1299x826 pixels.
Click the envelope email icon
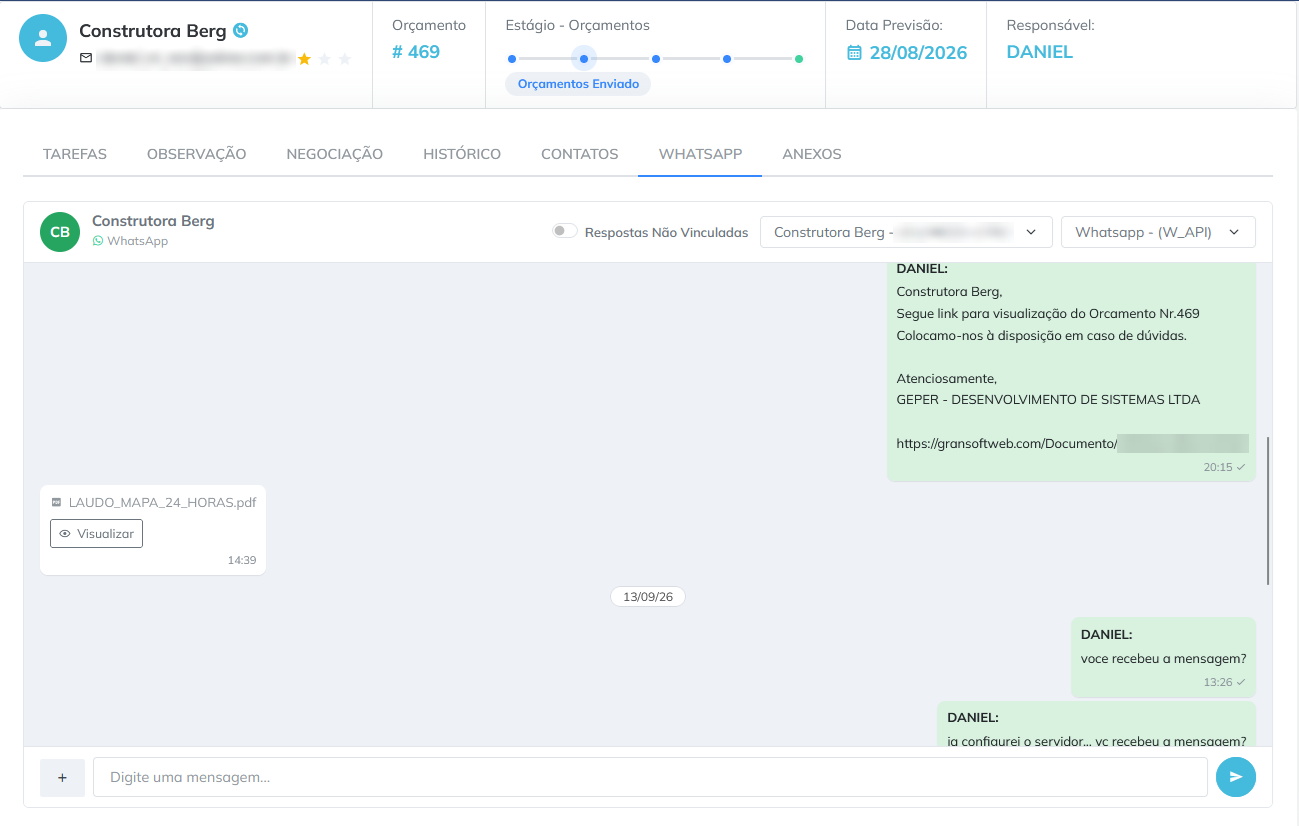[86, 59]
